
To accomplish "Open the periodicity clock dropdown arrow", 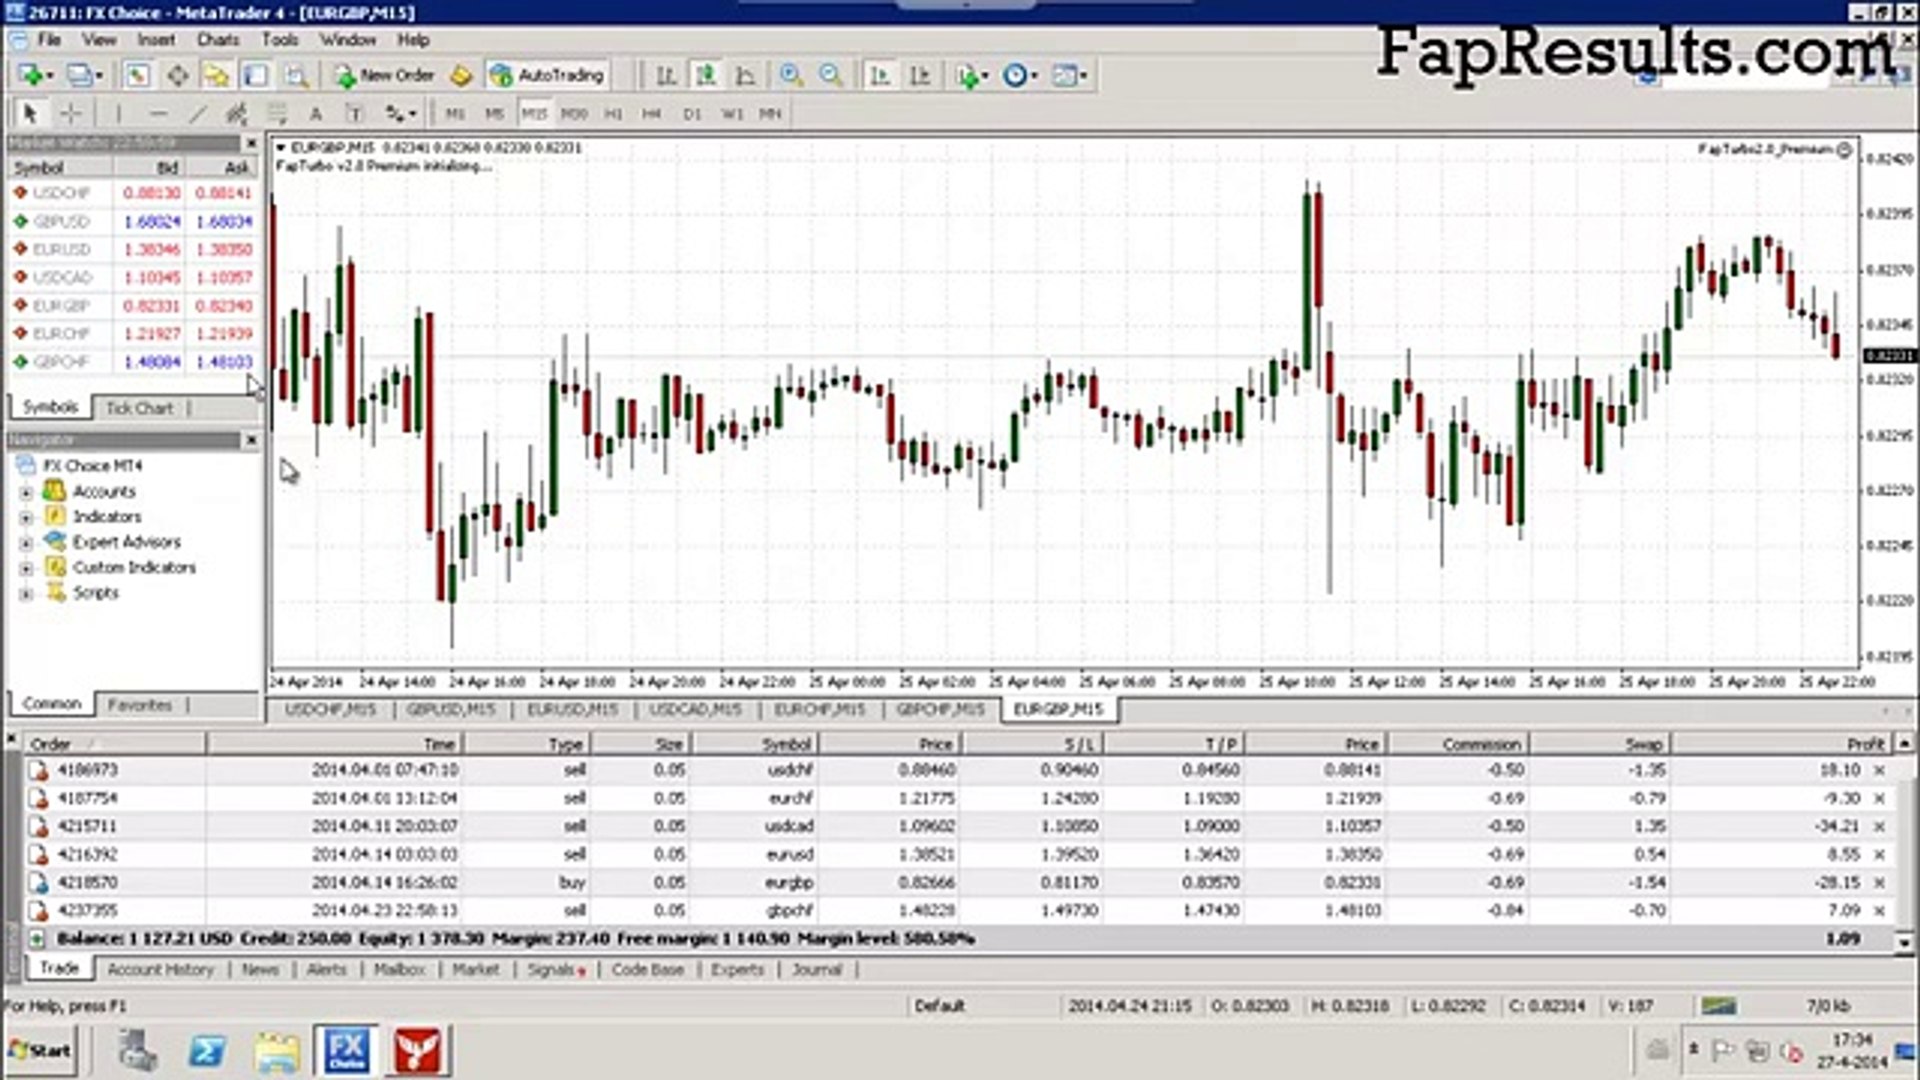I will coord(1034,76).
